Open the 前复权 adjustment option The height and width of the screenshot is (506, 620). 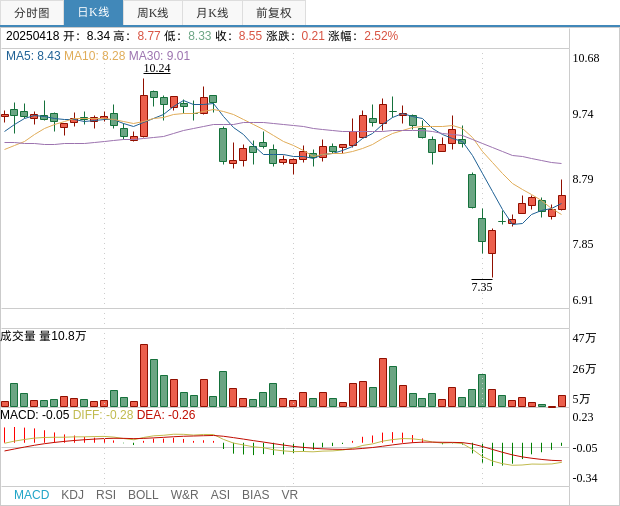pyautogui.click(x=273, y=13)
